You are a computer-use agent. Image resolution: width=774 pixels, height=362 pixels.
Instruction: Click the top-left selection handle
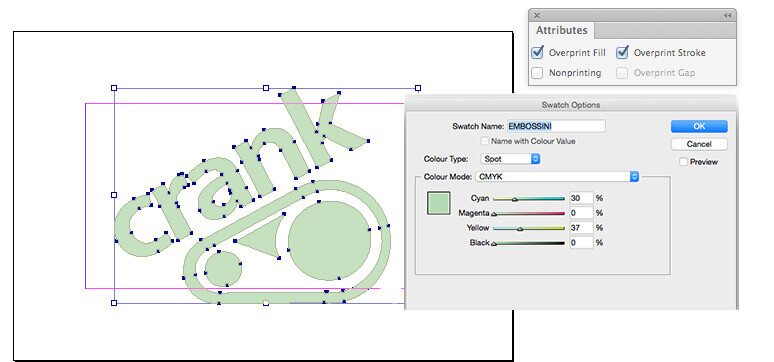114,88
